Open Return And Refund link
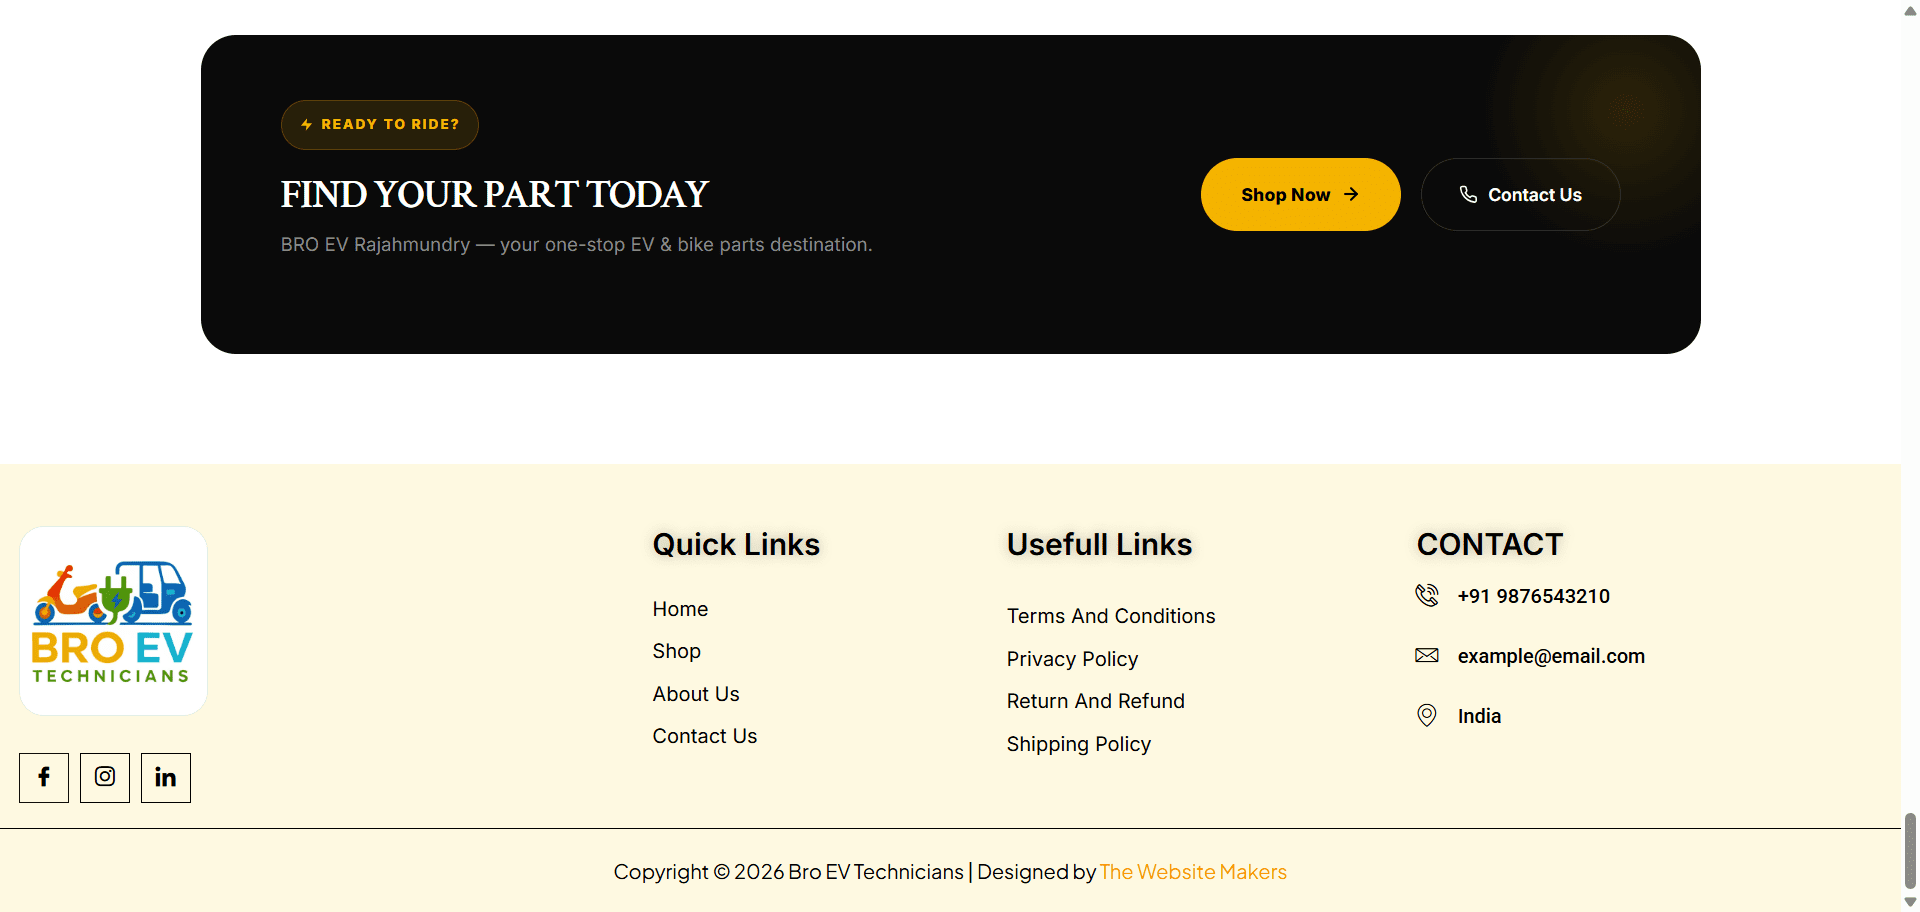The height and width of the screenshot is (912, 1920). [1096, 701]
